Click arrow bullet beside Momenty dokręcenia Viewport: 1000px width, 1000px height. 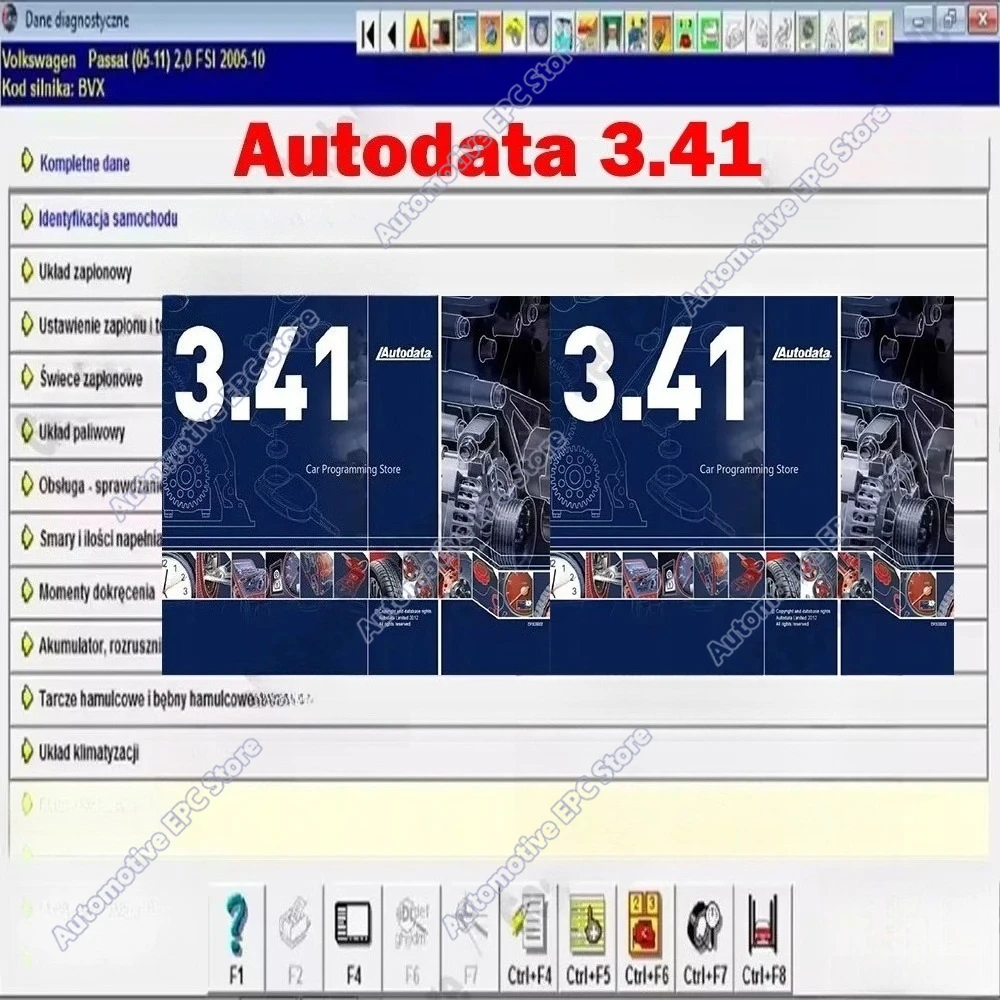(26, 591)
